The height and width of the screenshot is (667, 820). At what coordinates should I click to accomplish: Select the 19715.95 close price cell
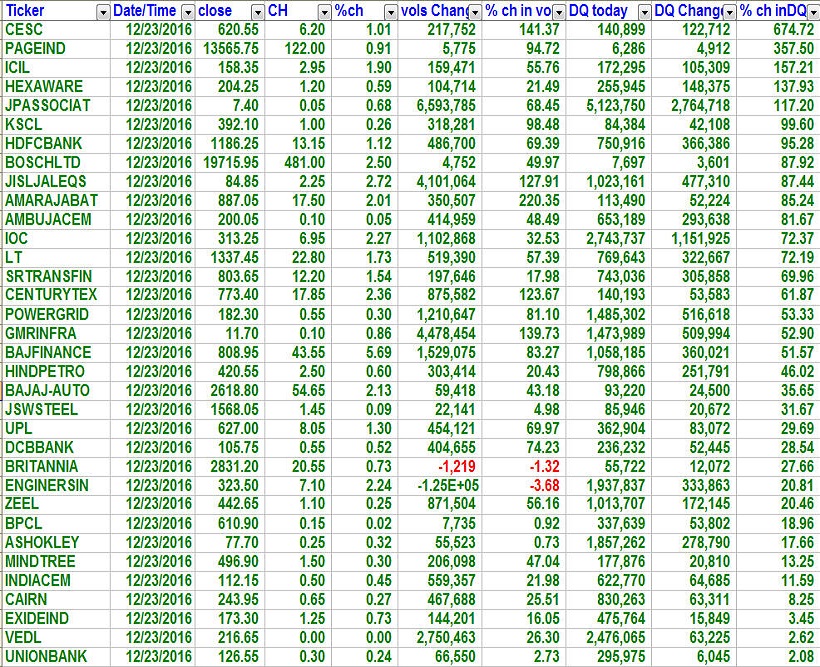tap(230, 163)
